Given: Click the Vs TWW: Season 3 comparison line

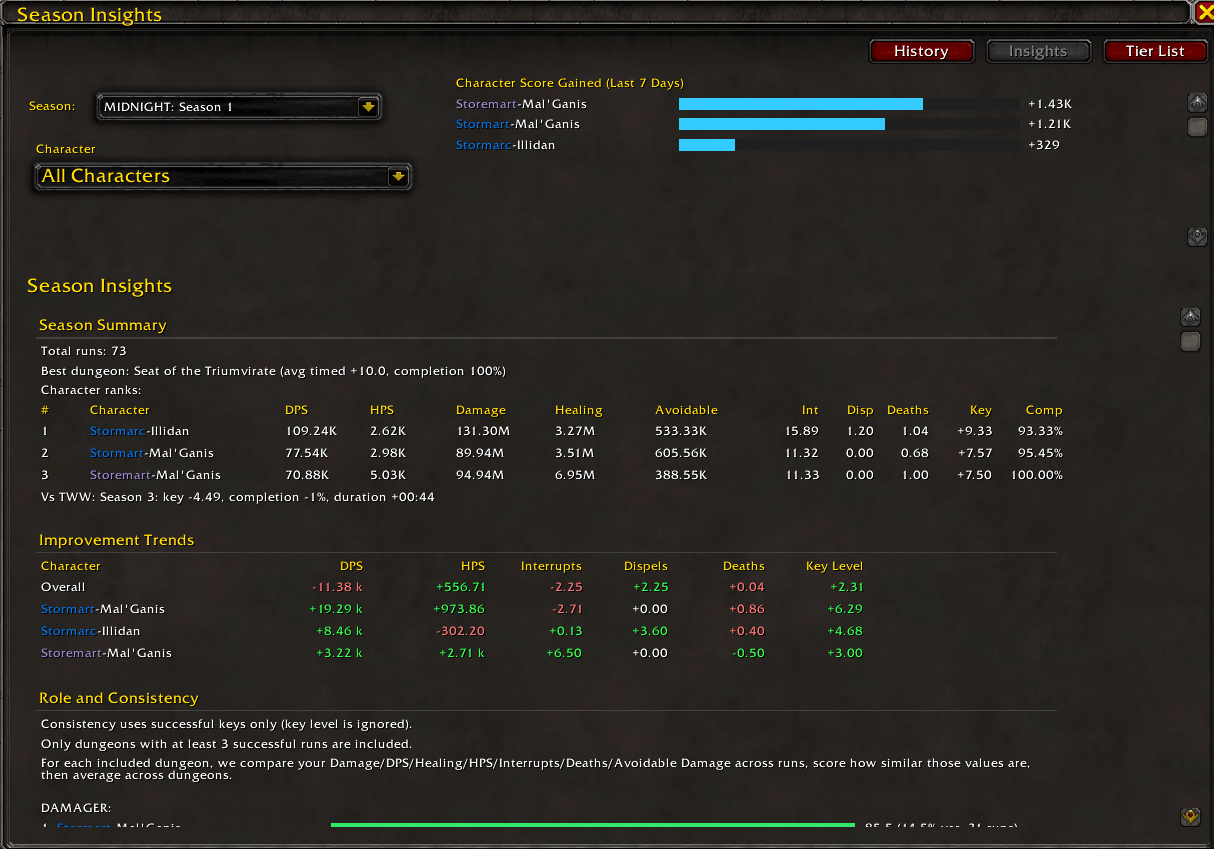Looking at the screenshot, I should 237,497.
